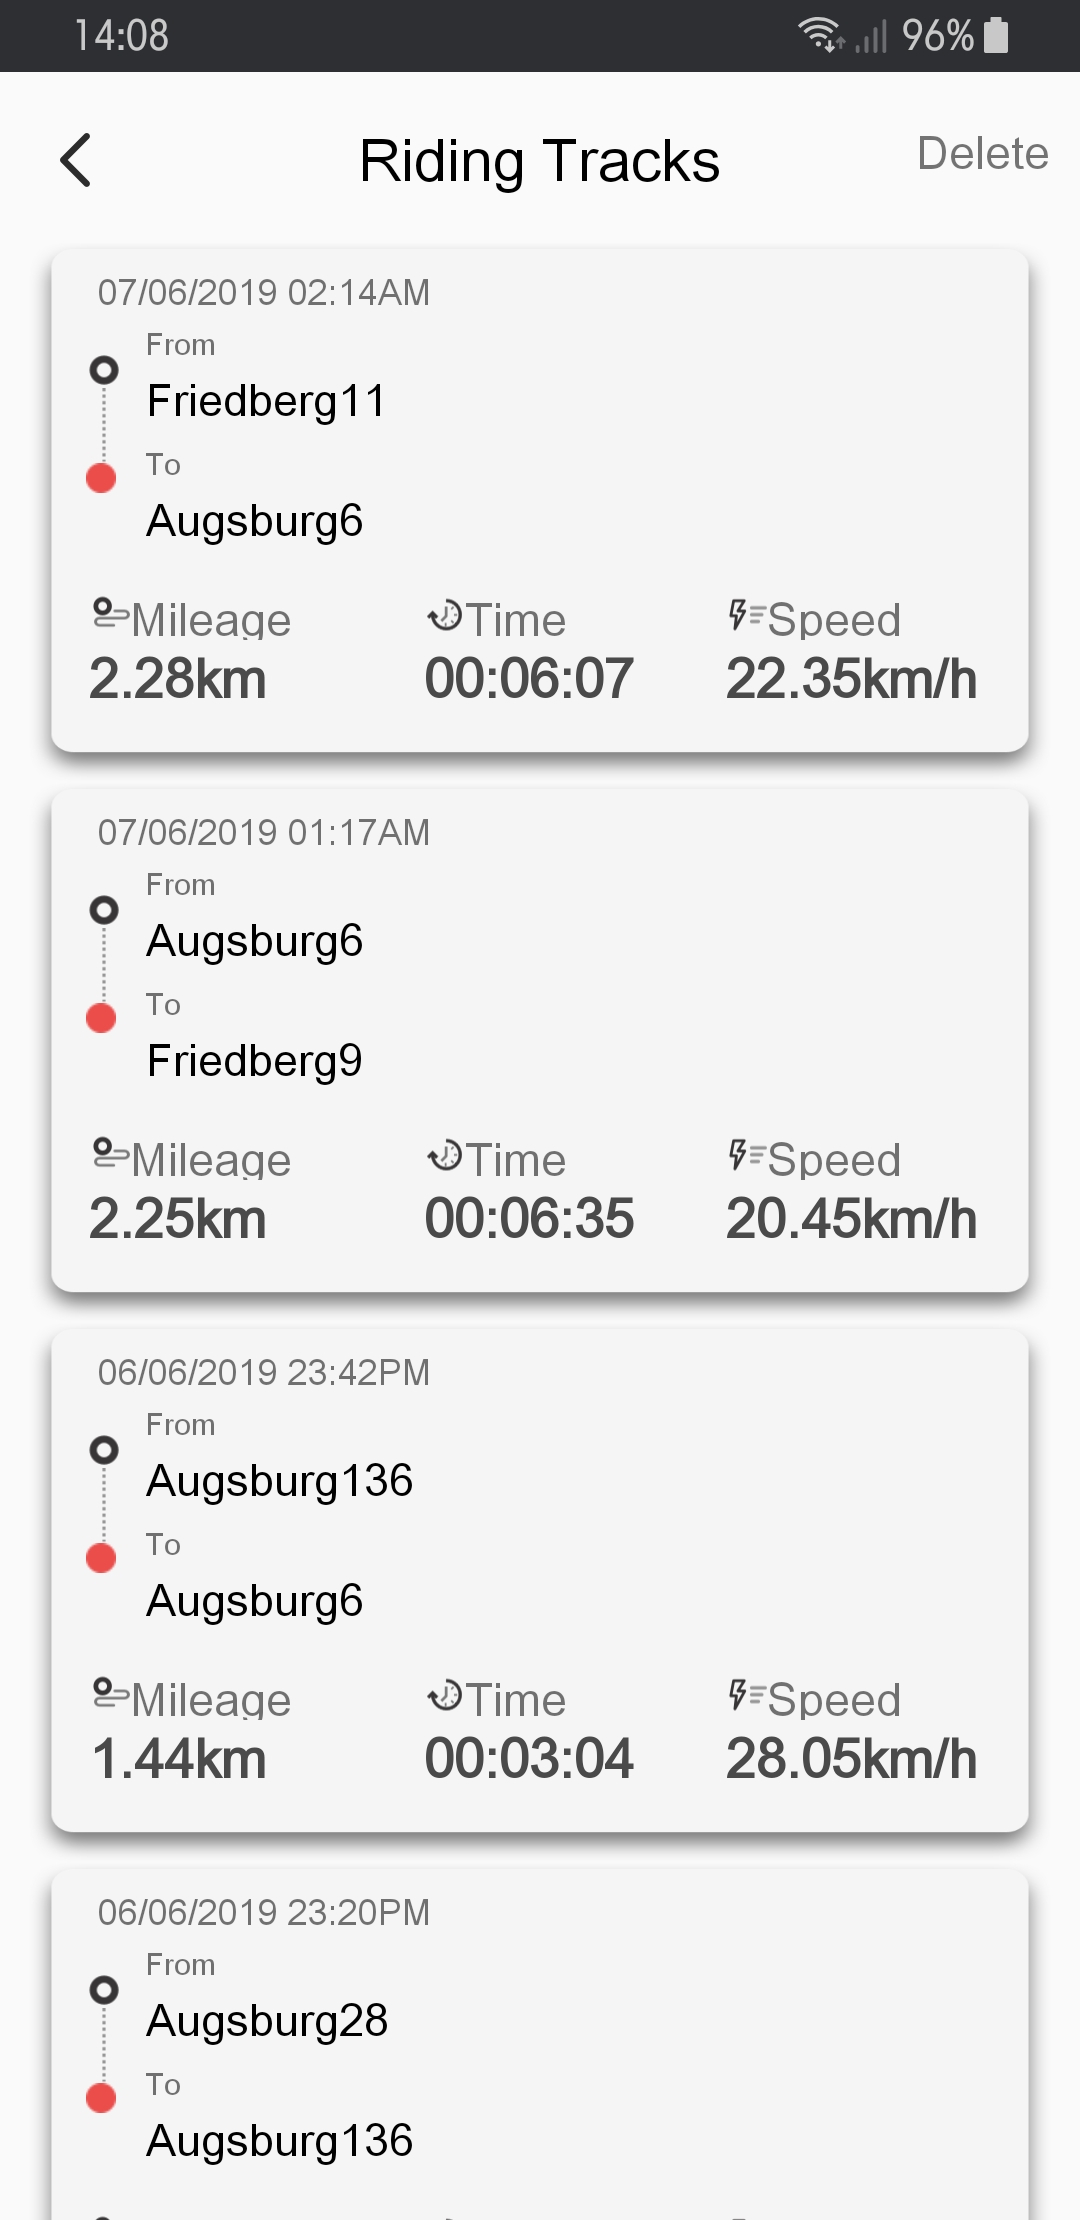Viewport: 1080px width, 2220px height.
Task: Tap the 22.35km/h speed value
Action: tap(851, 679)
